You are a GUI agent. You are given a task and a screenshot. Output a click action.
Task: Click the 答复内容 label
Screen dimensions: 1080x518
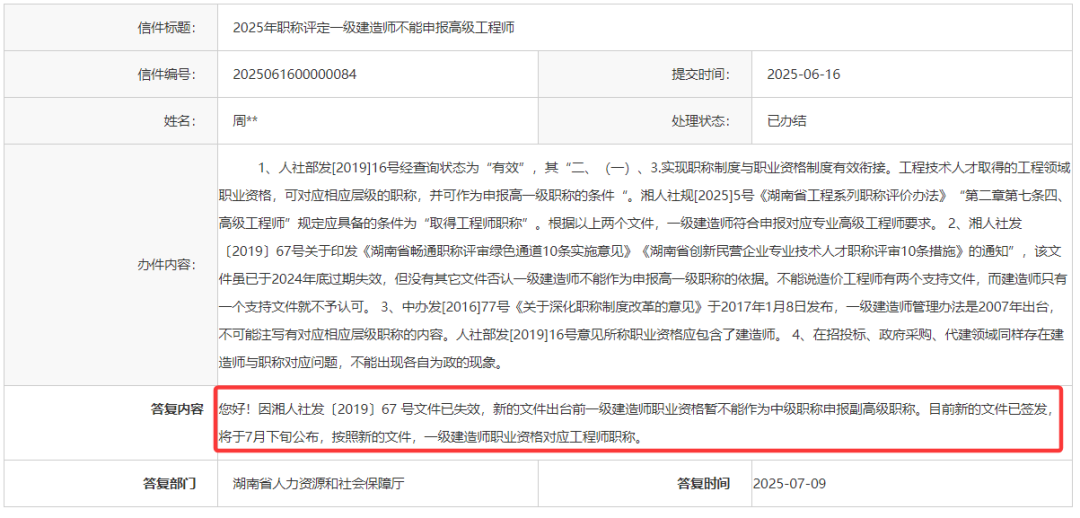tap(177, 409)
